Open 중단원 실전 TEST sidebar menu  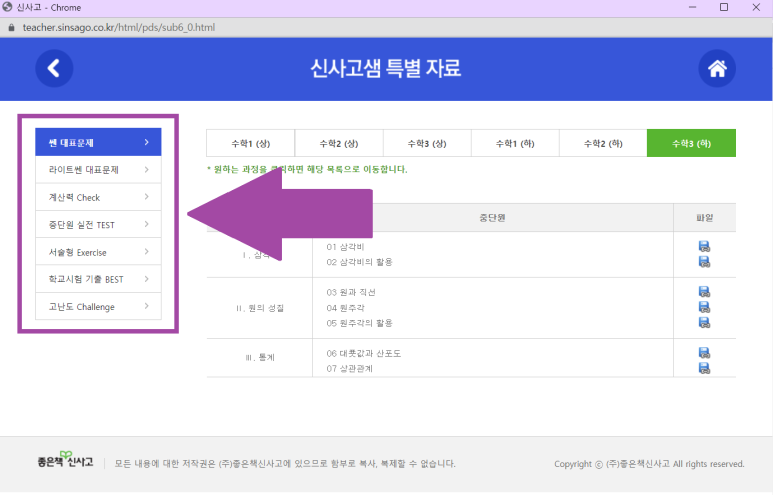click(x=98, y=224)
